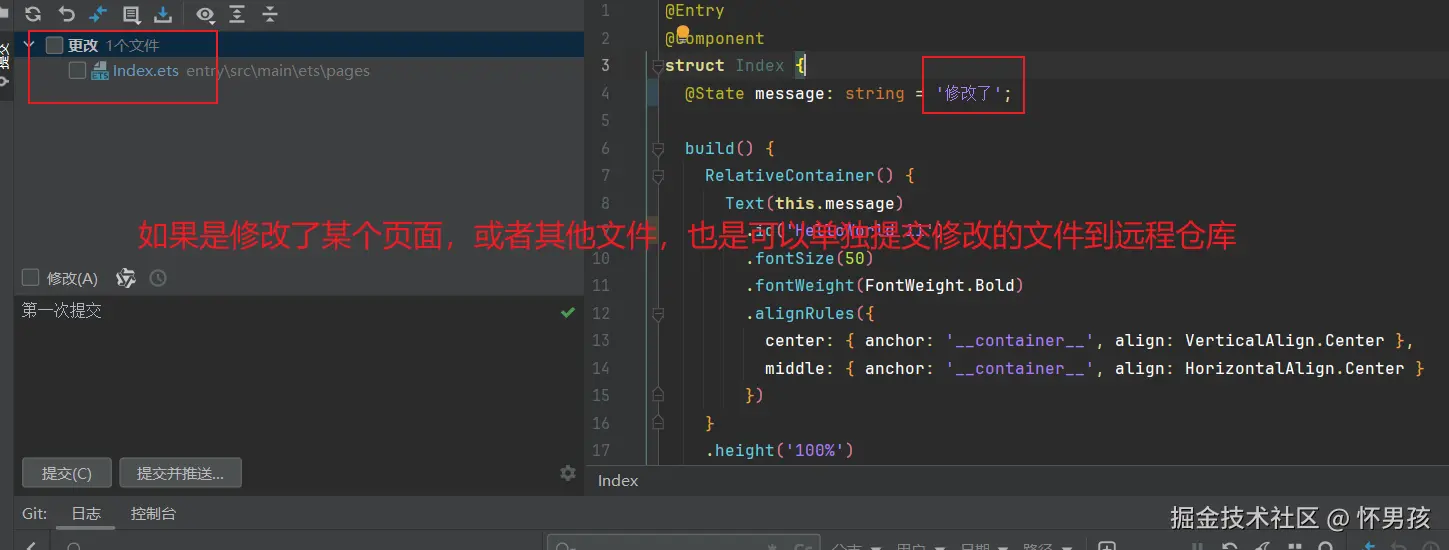
Task: Click the 1个文件 count label
Action: pos(132,45)
